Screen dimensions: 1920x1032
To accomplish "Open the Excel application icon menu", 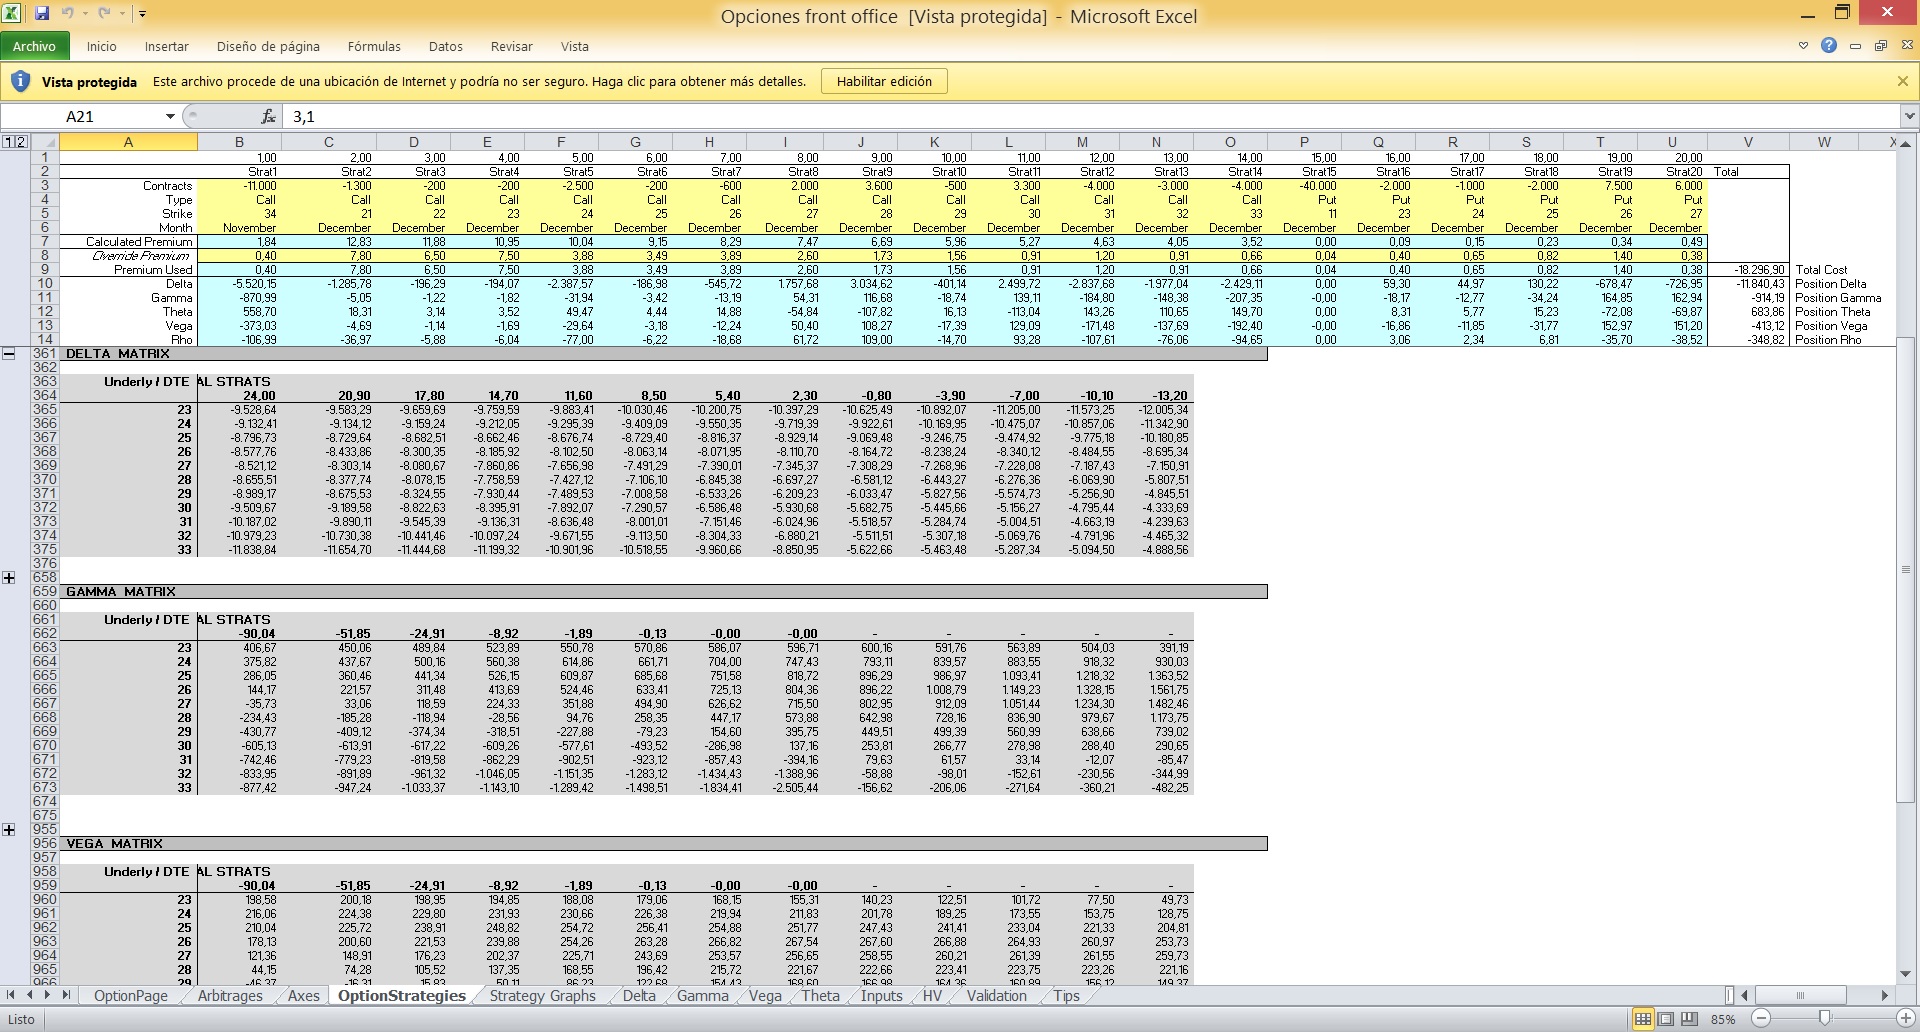I will pyautogui.click(x=14, y=14).
